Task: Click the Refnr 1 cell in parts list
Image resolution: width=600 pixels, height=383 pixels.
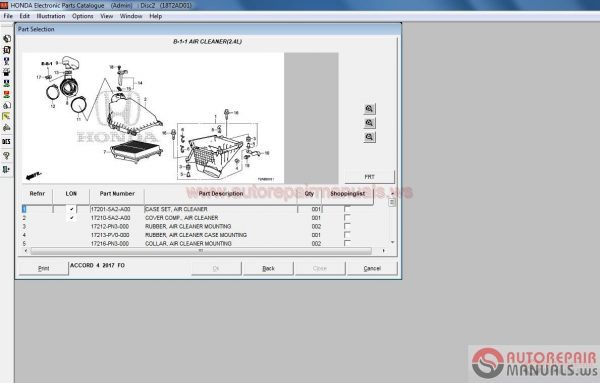Action: 37,209
